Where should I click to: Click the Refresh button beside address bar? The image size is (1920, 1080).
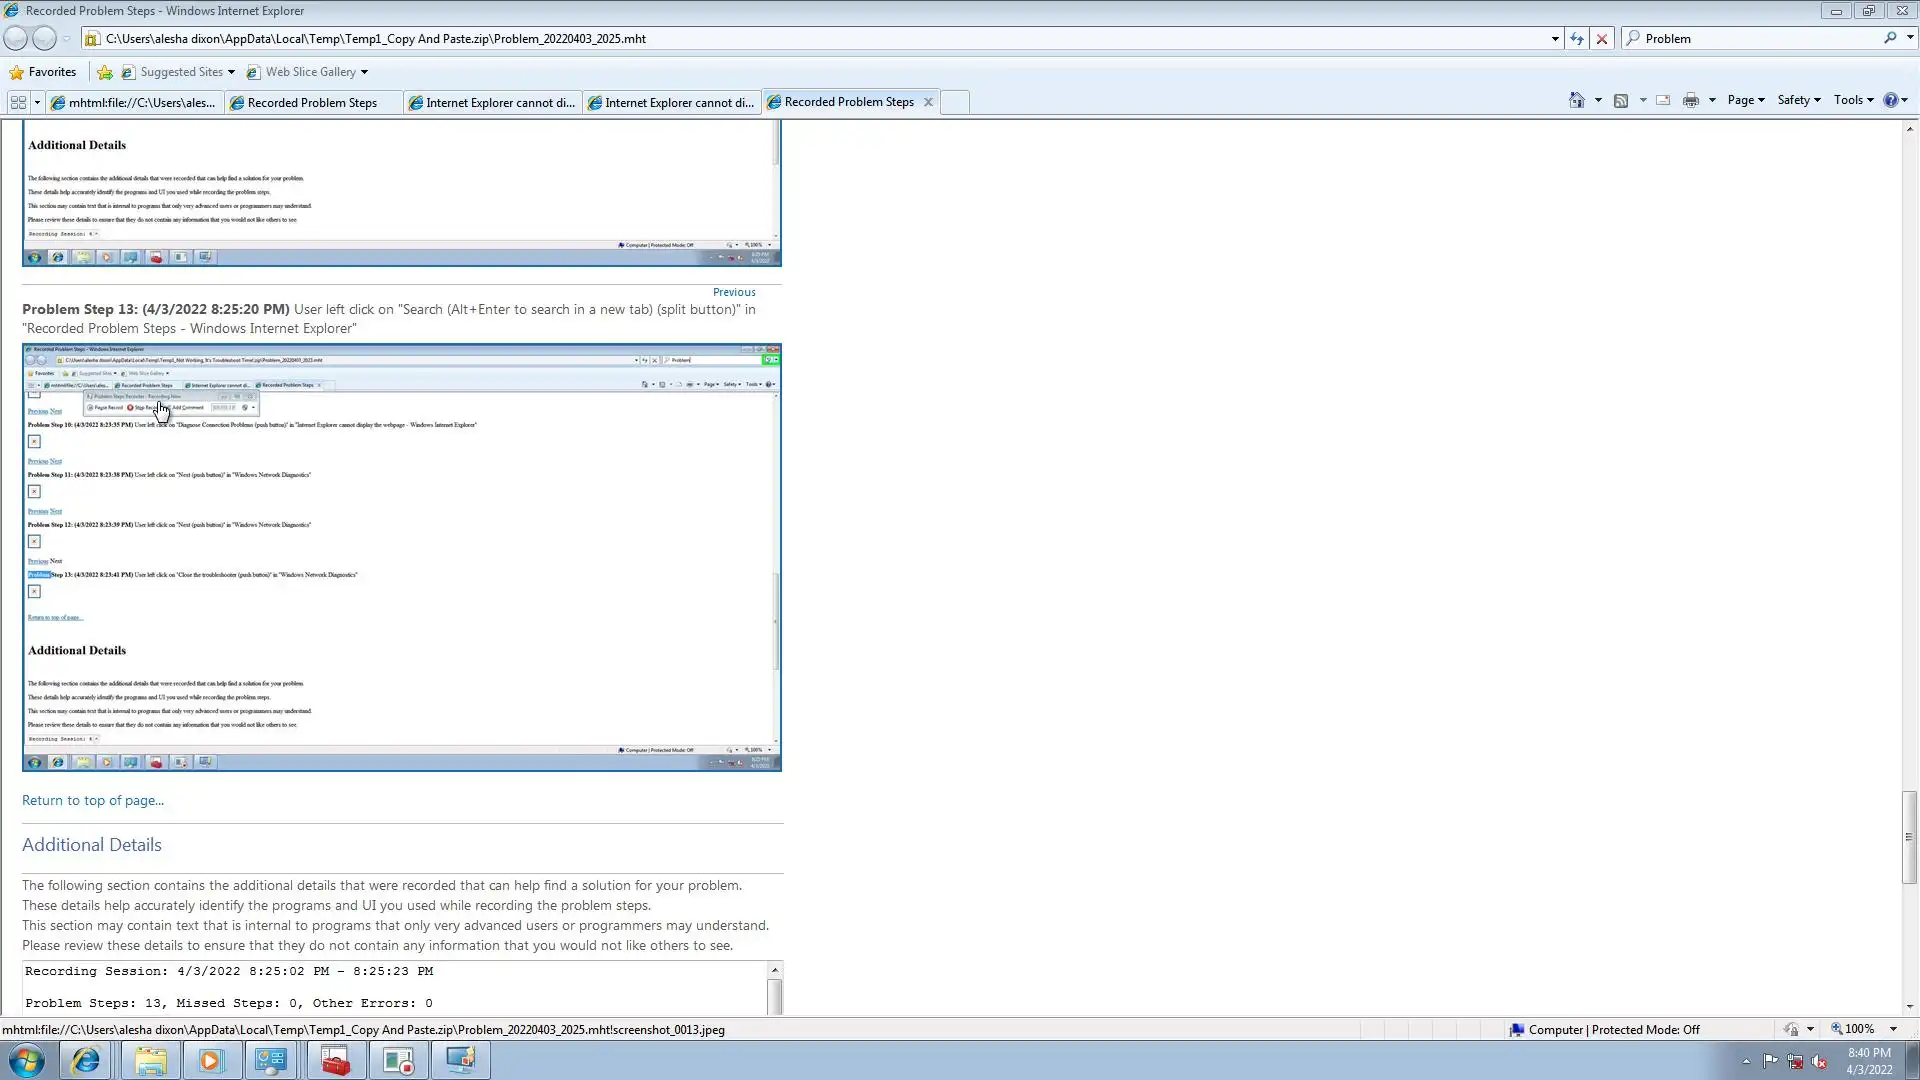click(1577, 39)
